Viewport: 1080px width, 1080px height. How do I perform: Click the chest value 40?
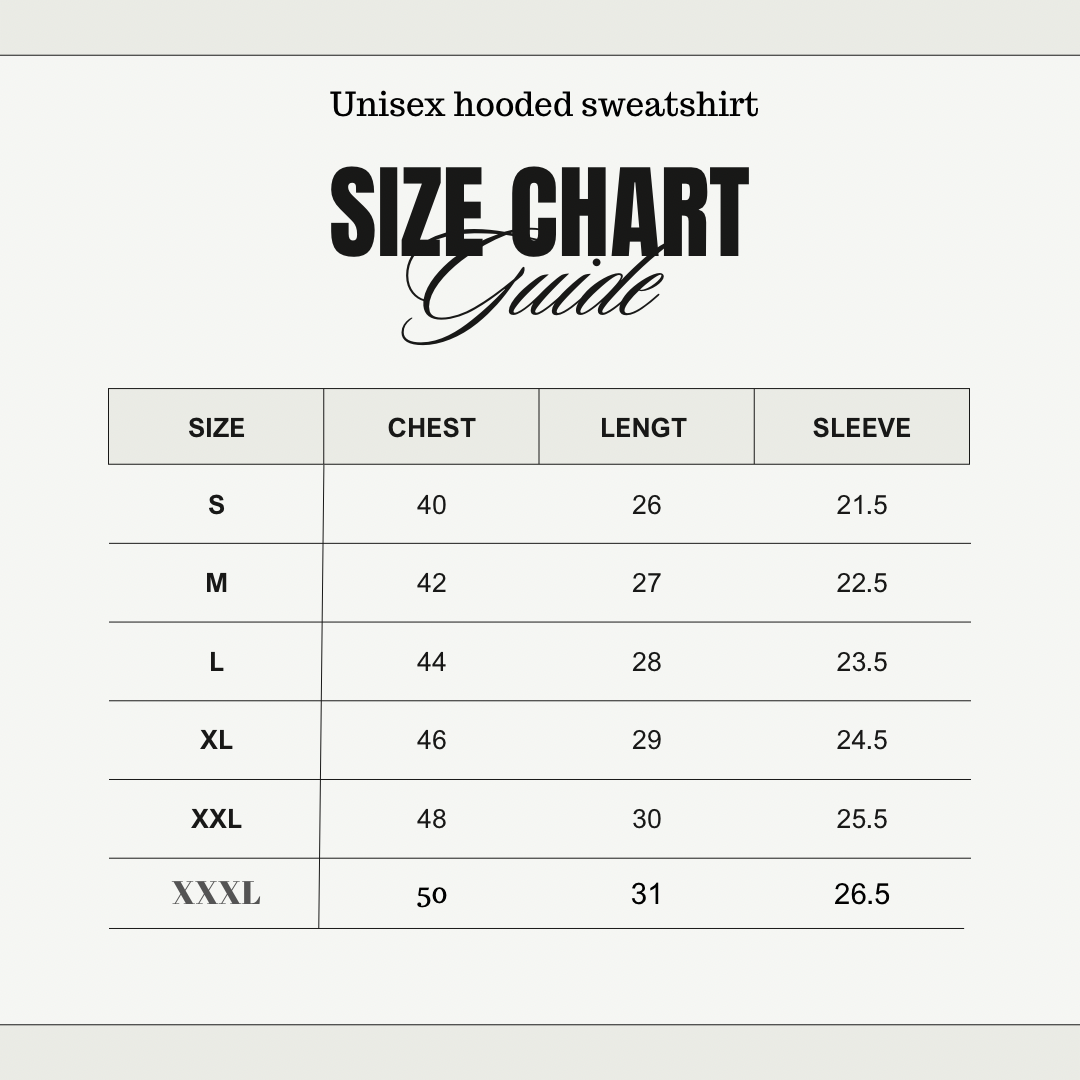pos(431,505)
